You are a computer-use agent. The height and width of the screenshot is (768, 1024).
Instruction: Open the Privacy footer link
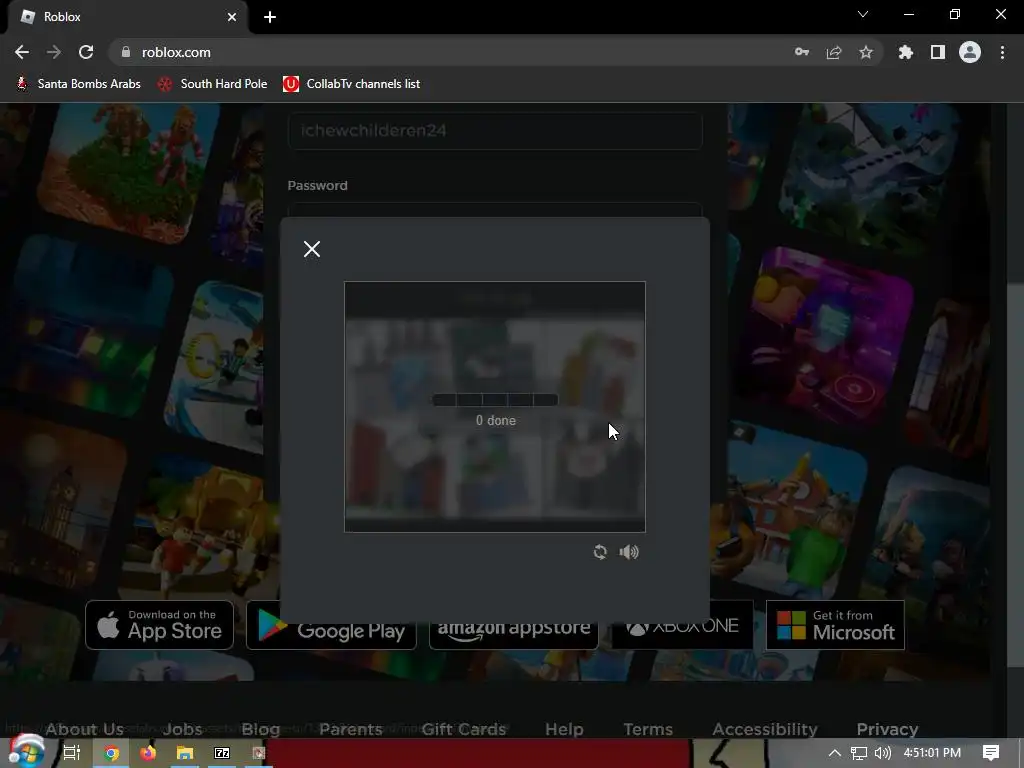pyautogui.click(x=888, y=729)
